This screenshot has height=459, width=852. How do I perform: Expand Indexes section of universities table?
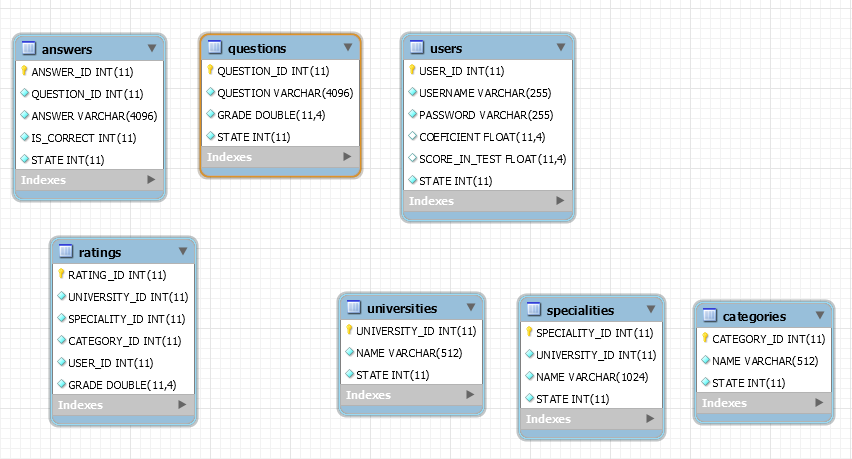click(470, 394)
